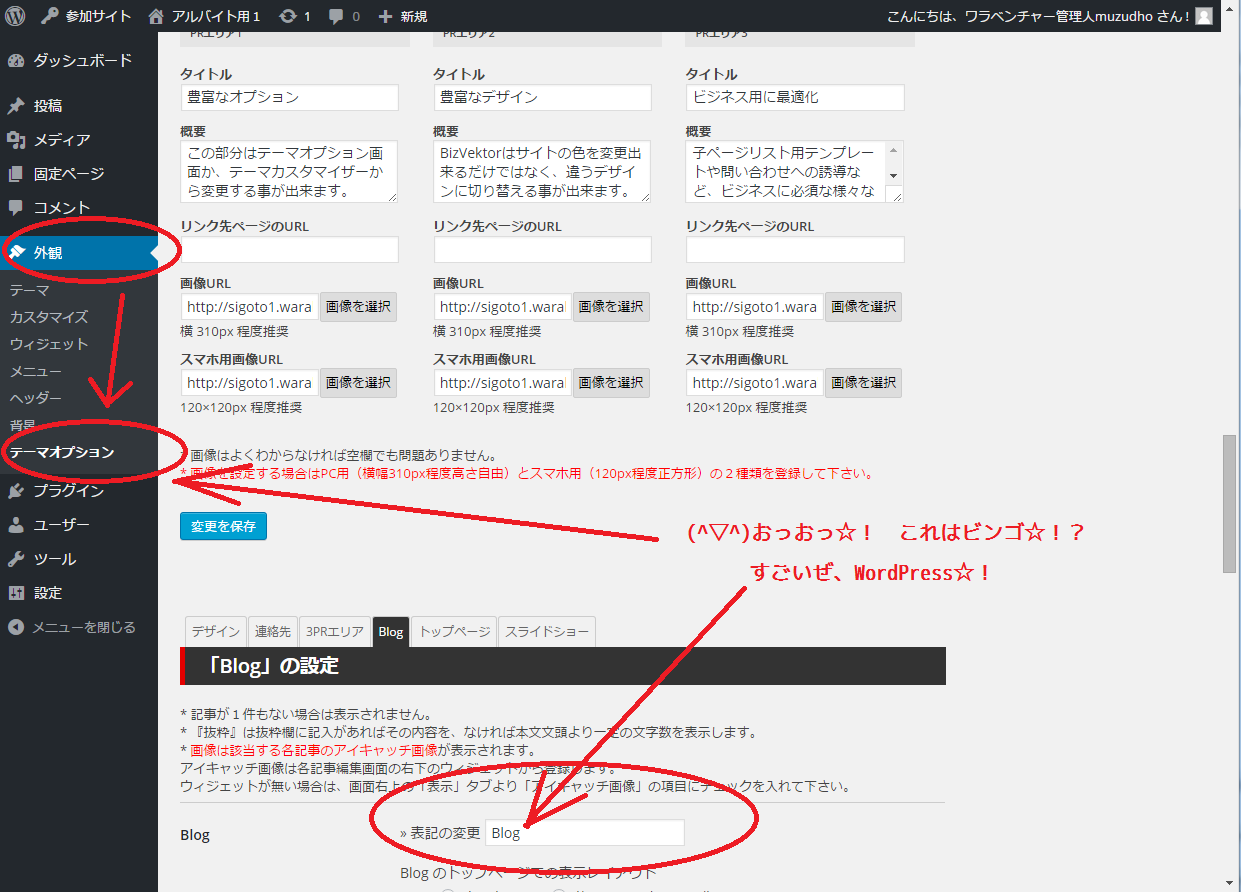
Task: Click first column 概要 textarea
Action: point(290,172)
